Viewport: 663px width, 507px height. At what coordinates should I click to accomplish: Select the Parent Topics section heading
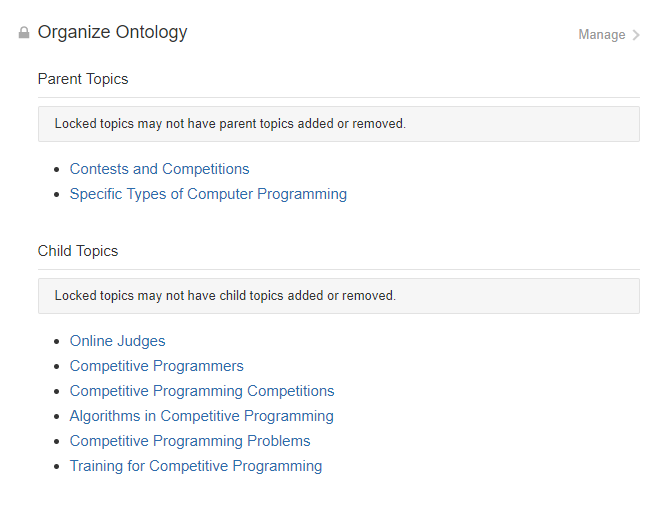[x=83, y=79]
